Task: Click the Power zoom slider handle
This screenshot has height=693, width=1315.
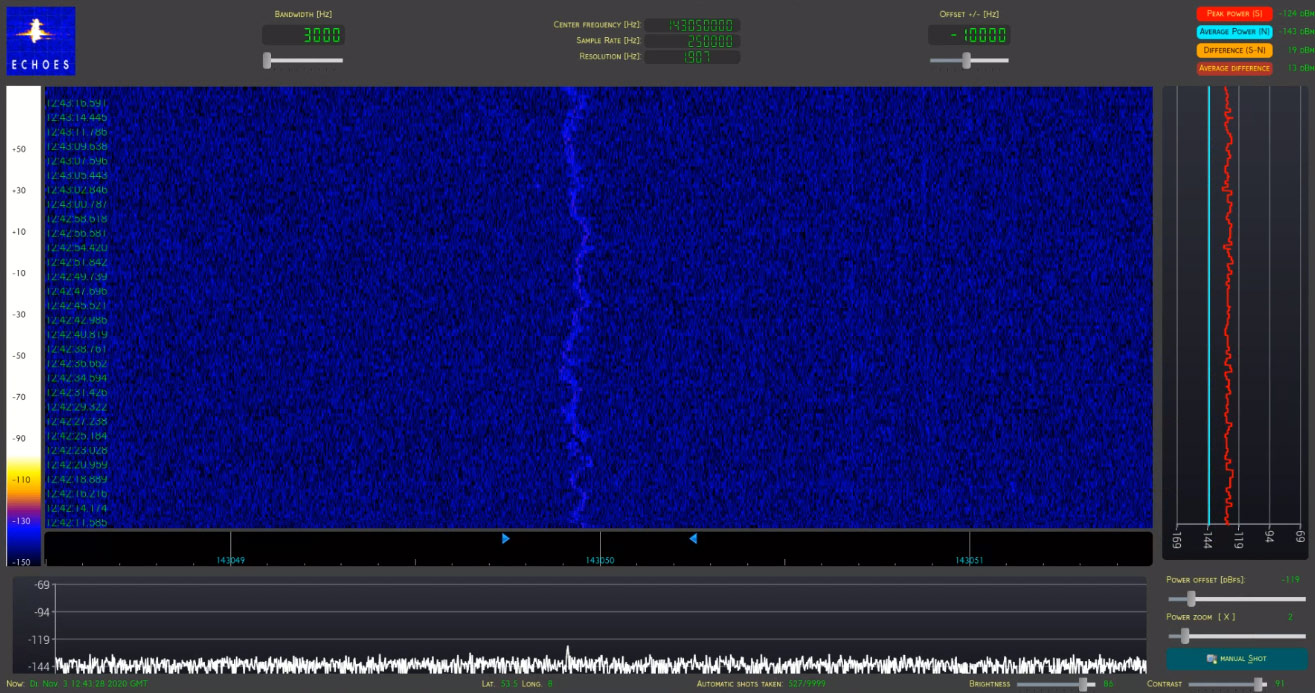Action: point(1185,636)
